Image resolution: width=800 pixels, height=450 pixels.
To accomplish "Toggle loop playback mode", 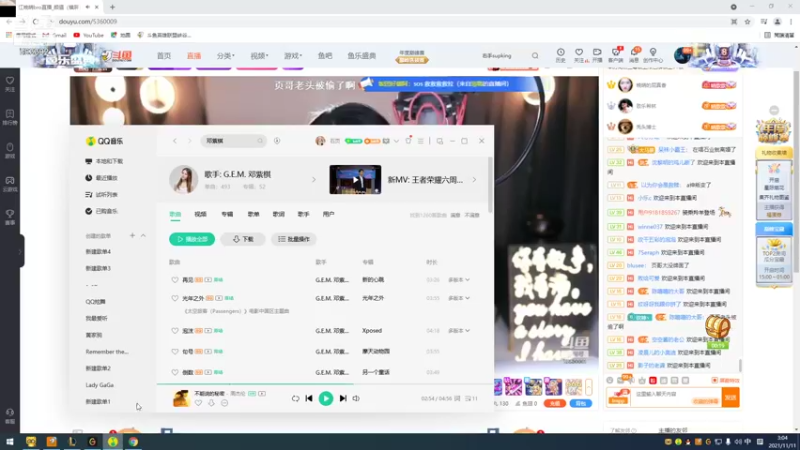I will 295,398.
